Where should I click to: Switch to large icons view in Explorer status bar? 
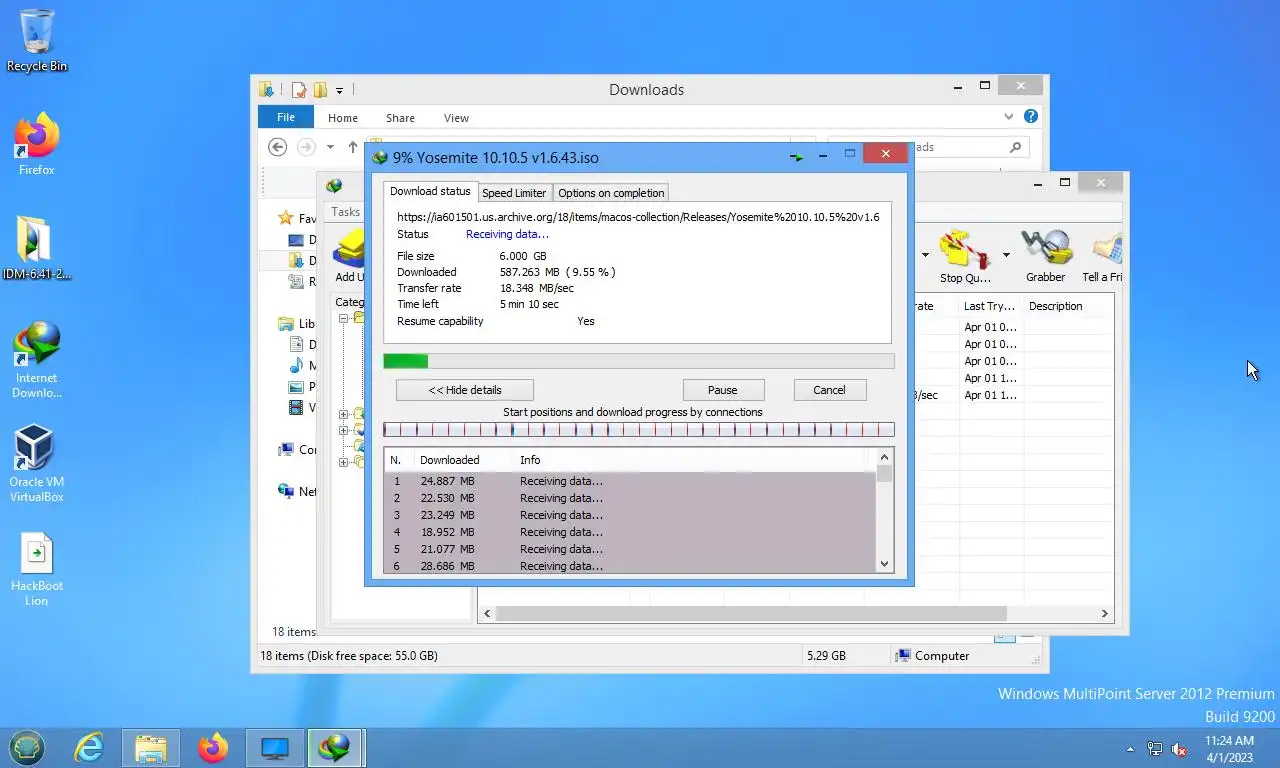[1027, 636]
